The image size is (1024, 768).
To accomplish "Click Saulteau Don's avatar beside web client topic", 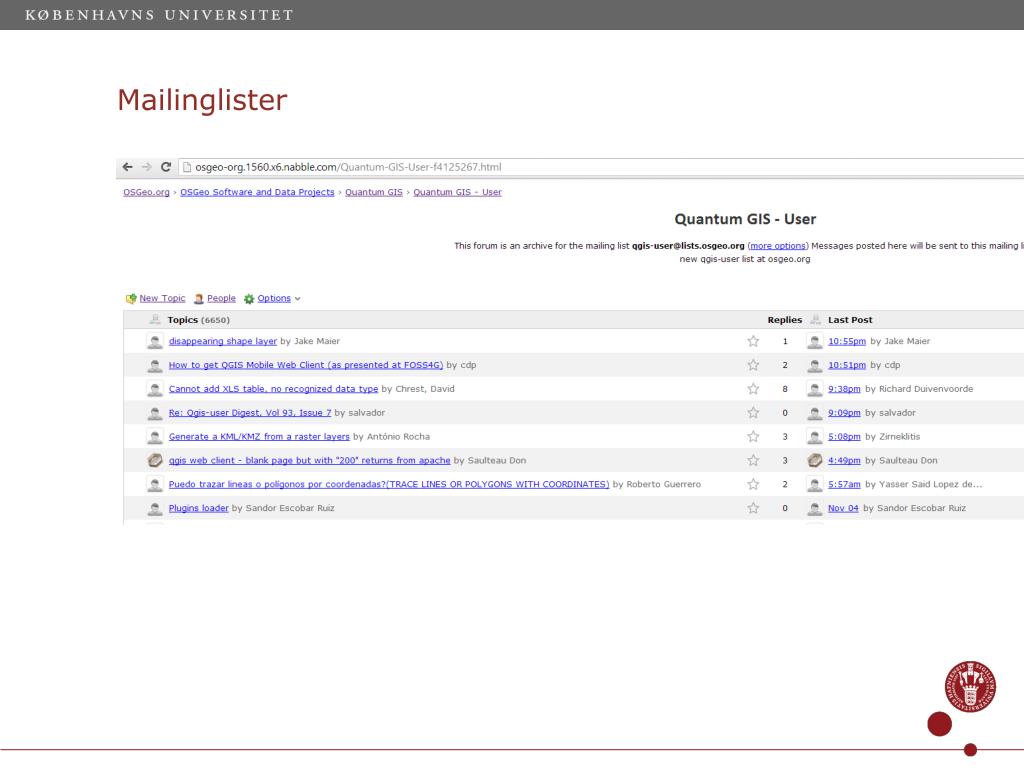I will click(155, 460).
